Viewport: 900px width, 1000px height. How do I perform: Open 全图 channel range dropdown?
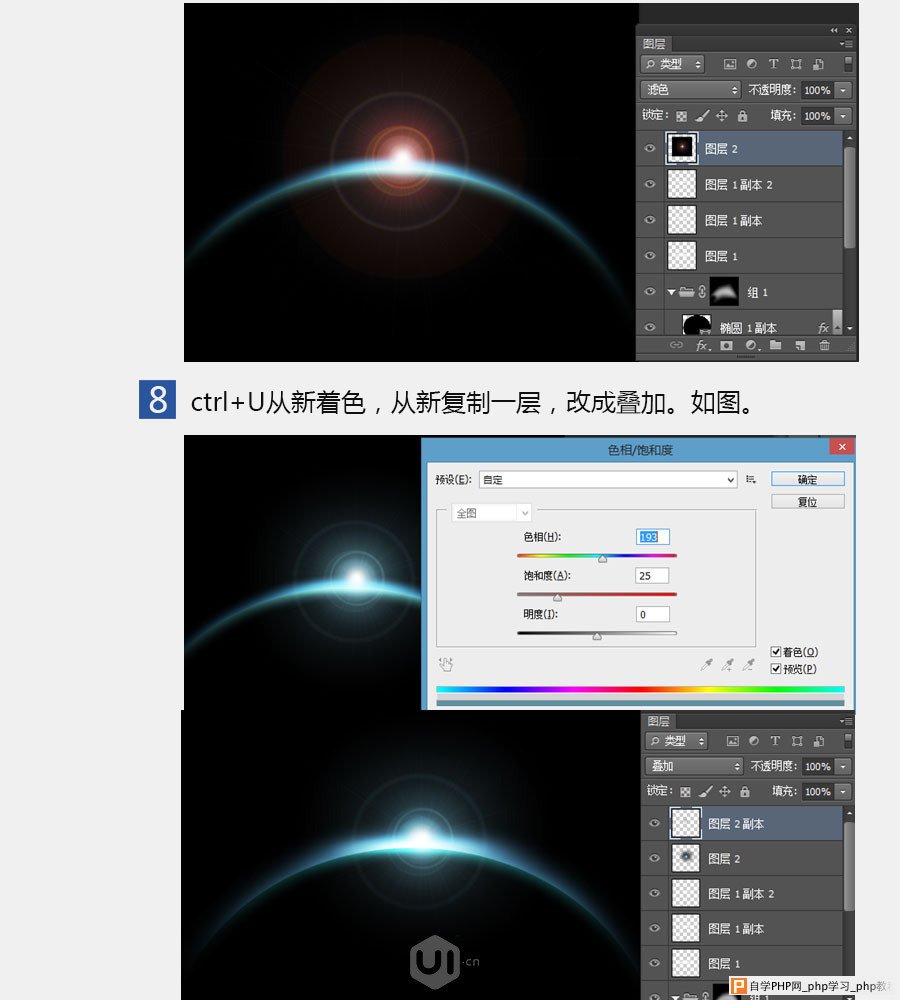point(491,513)
